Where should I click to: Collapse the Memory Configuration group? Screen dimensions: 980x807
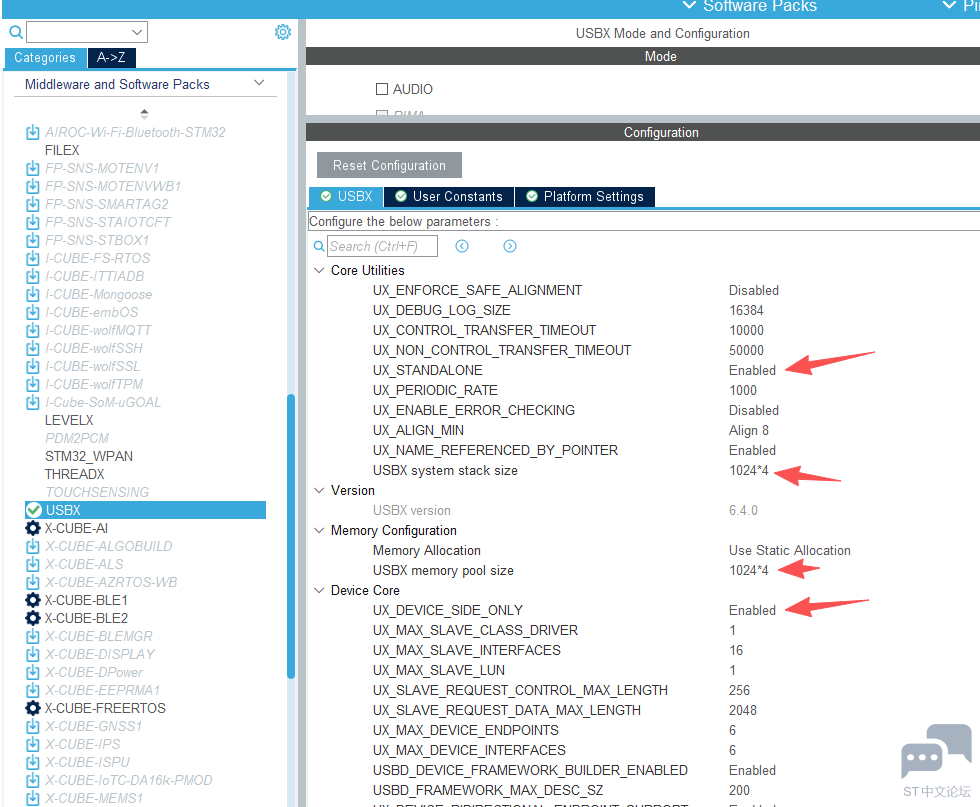point(319,530)
